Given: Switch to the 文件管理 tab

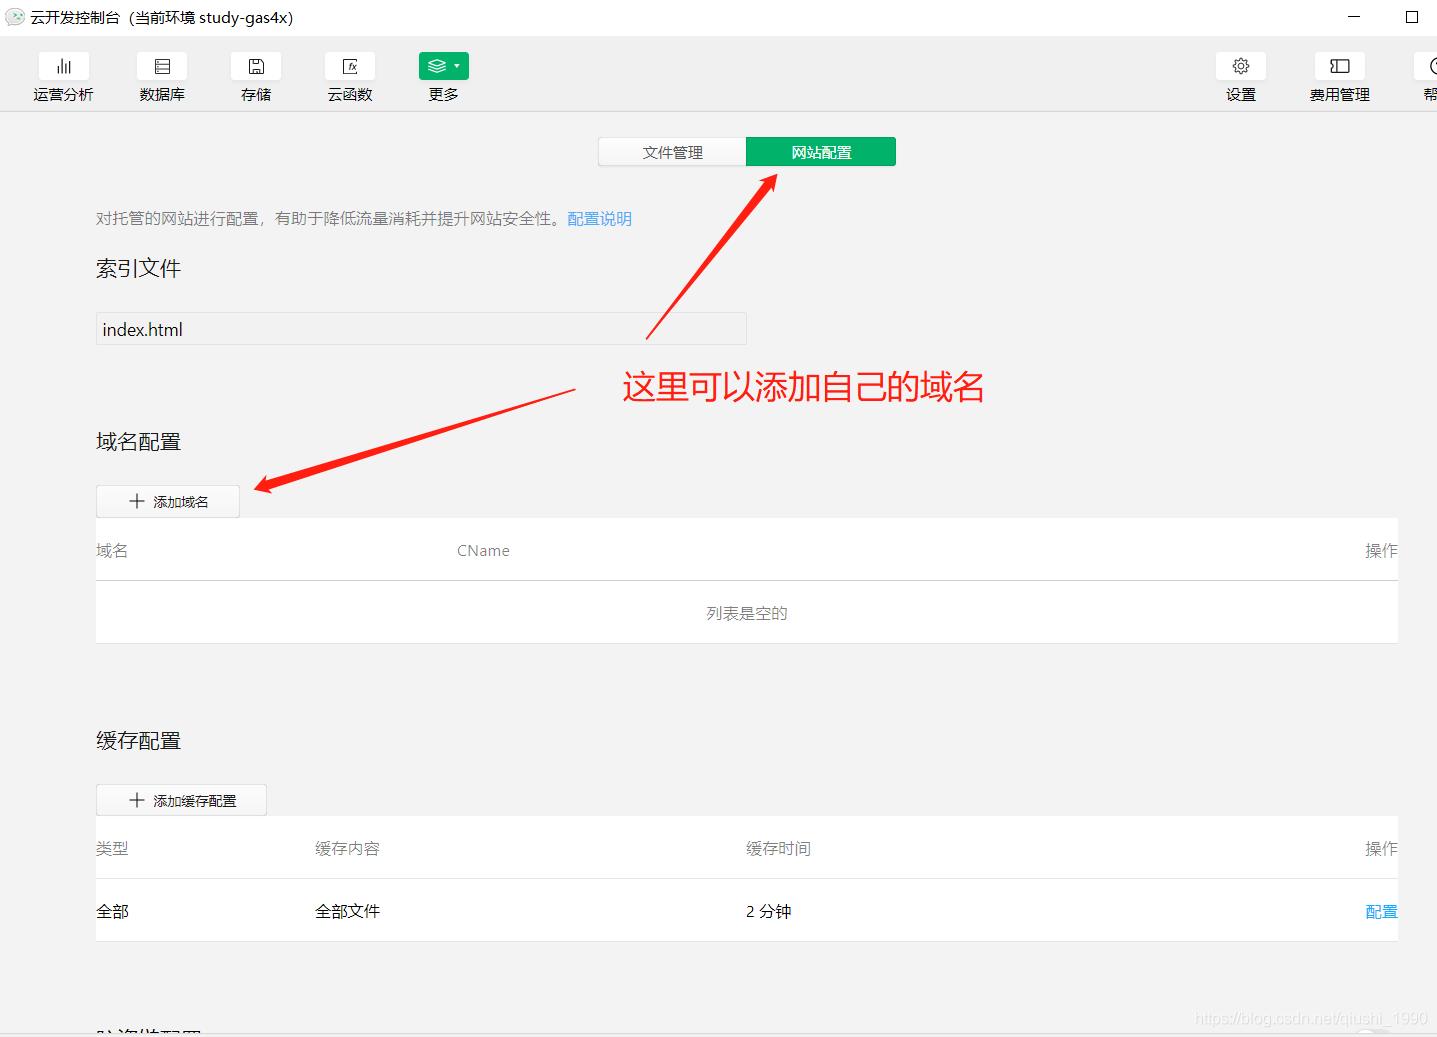Looking at the screenshot, I should (672, 152).
